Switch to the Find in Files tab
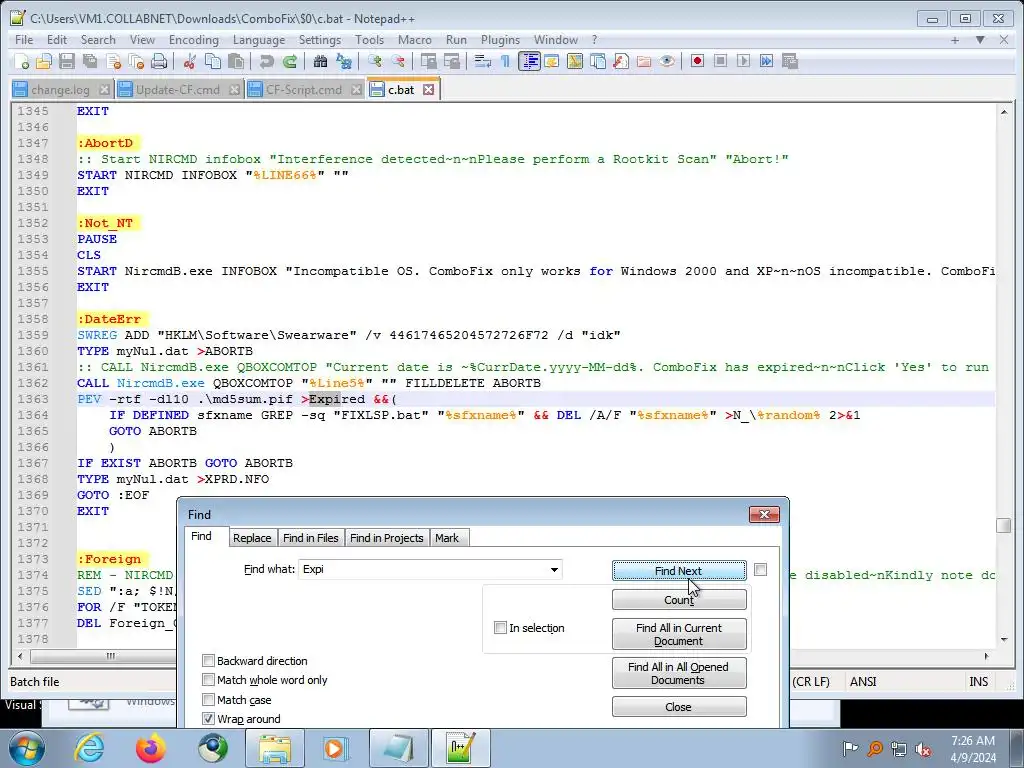This screenshot has height=768, width=1024. pos(310,537)
